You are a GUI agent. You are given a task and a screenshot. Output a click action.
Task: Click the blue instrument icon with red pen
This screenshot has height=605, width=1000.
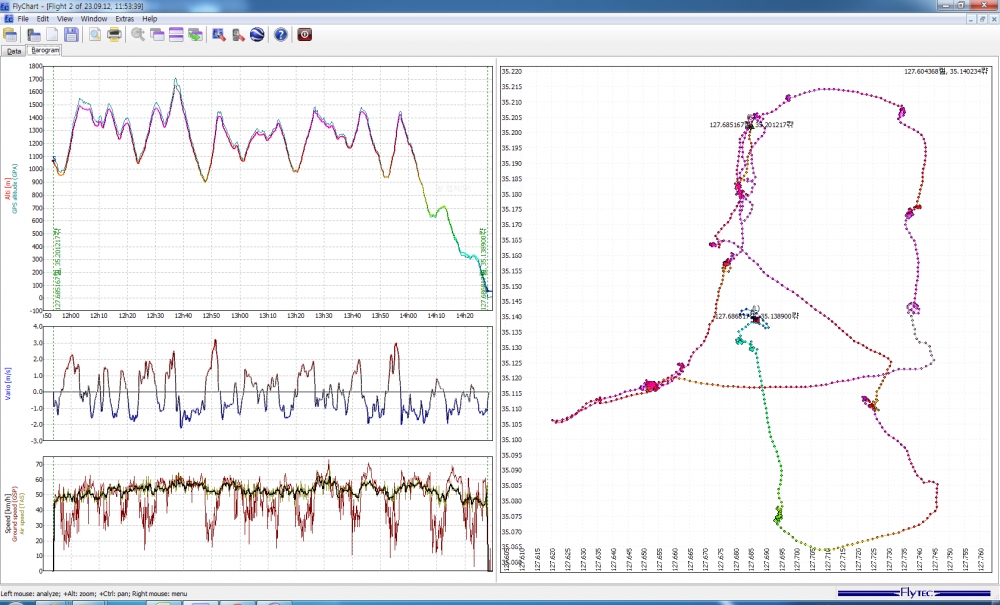[219, 34]
